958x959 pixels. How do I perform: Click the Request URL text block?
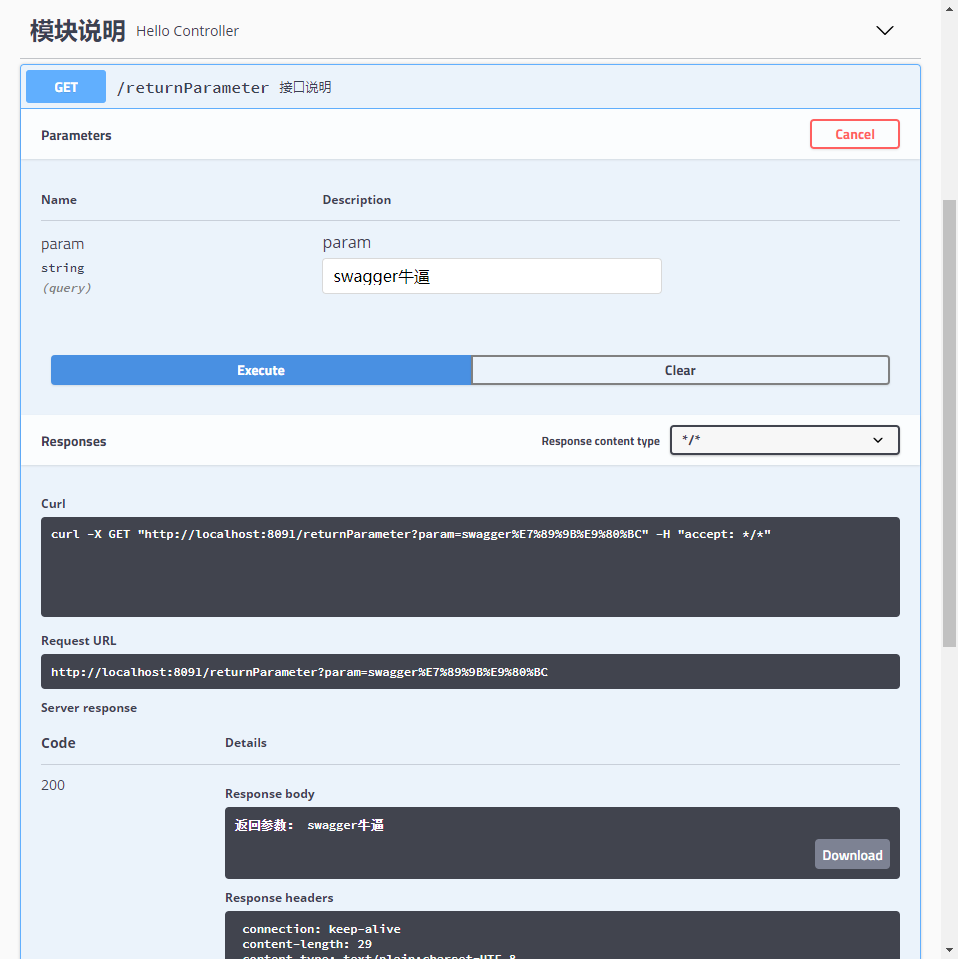point(470,672)
